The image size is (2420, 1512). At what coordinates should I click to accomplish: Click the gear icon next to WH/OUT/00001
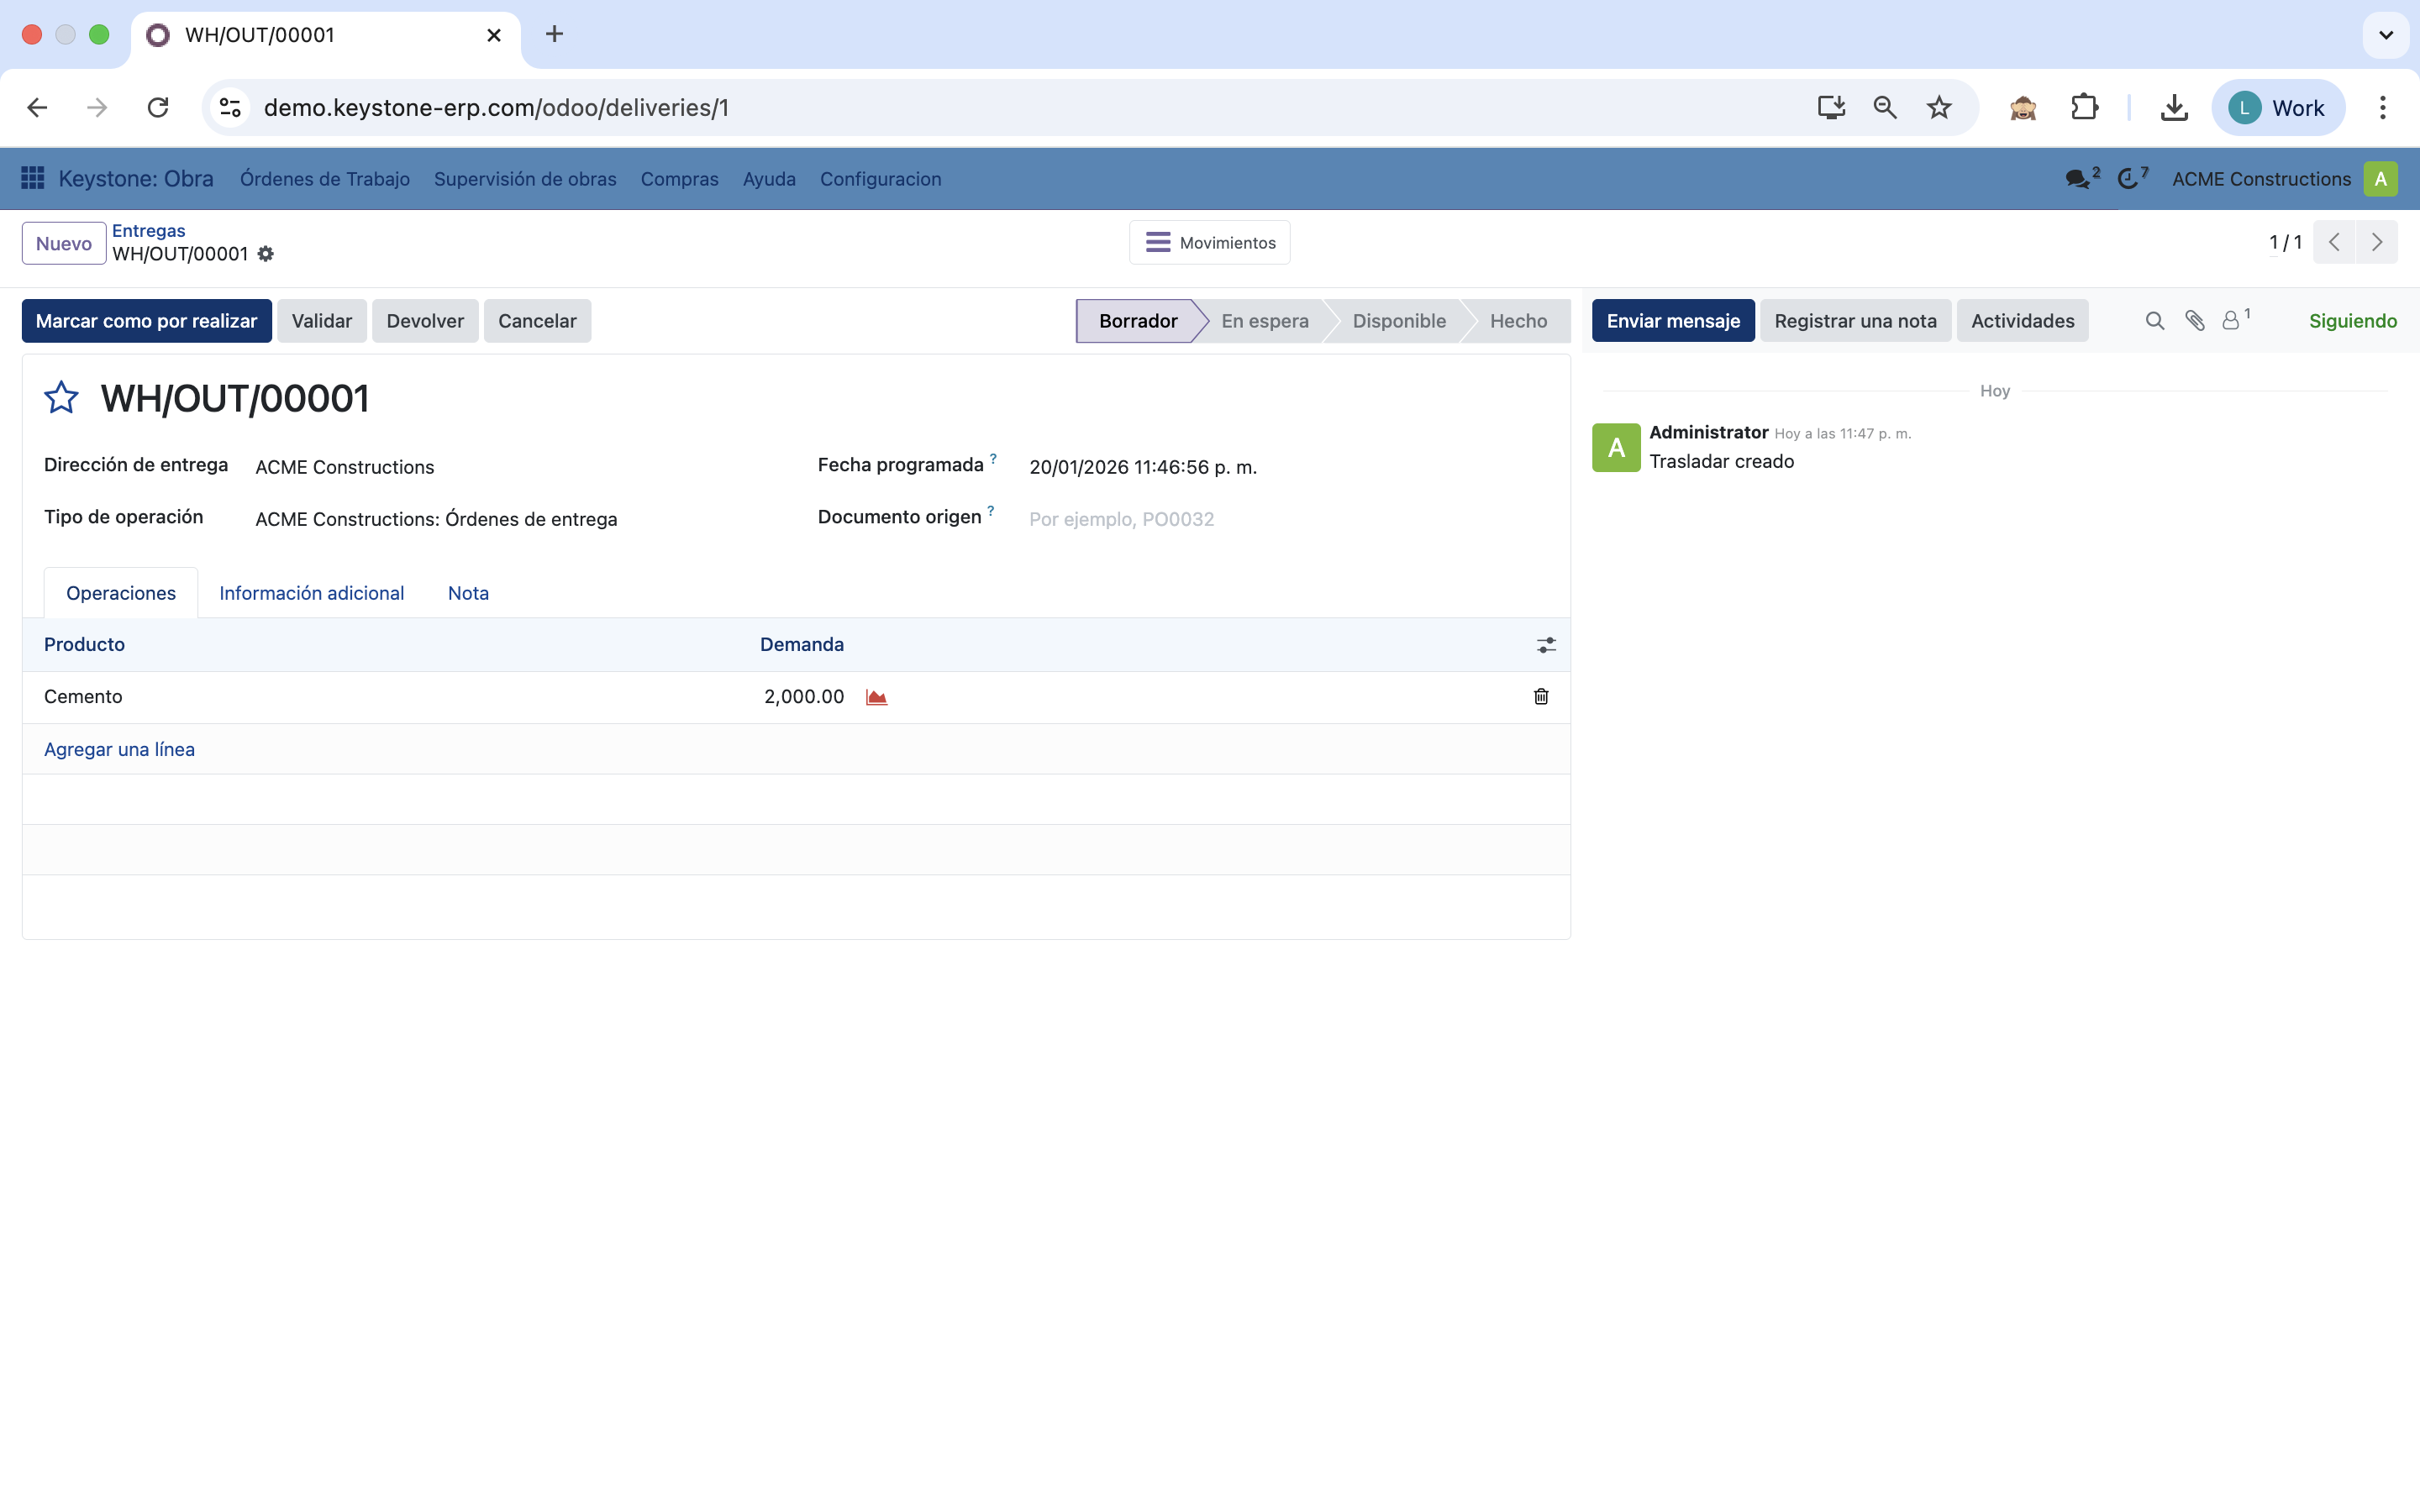click(265, 254)
